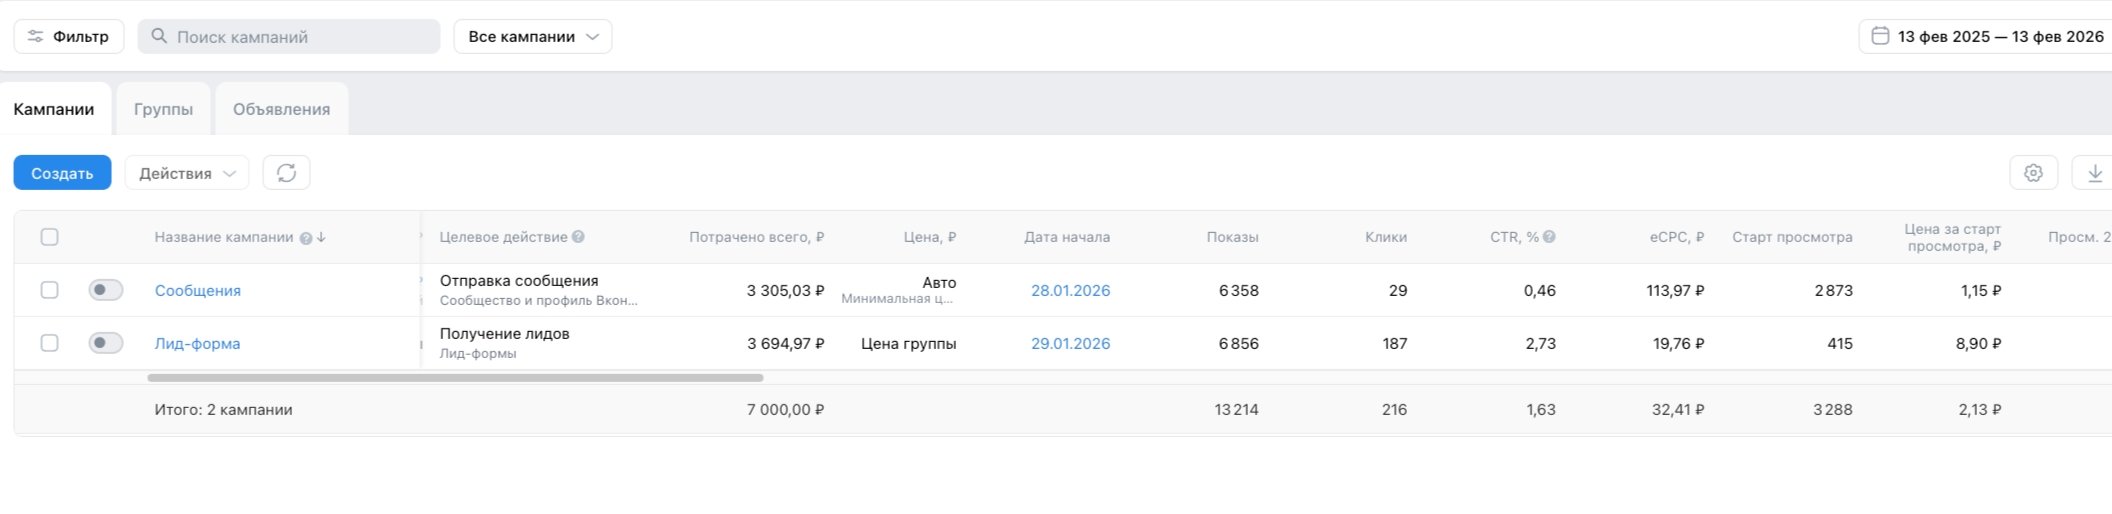Screen dimensions: 2112x514
Task: Switch to the Объявления tab
Action: point(281,109)
